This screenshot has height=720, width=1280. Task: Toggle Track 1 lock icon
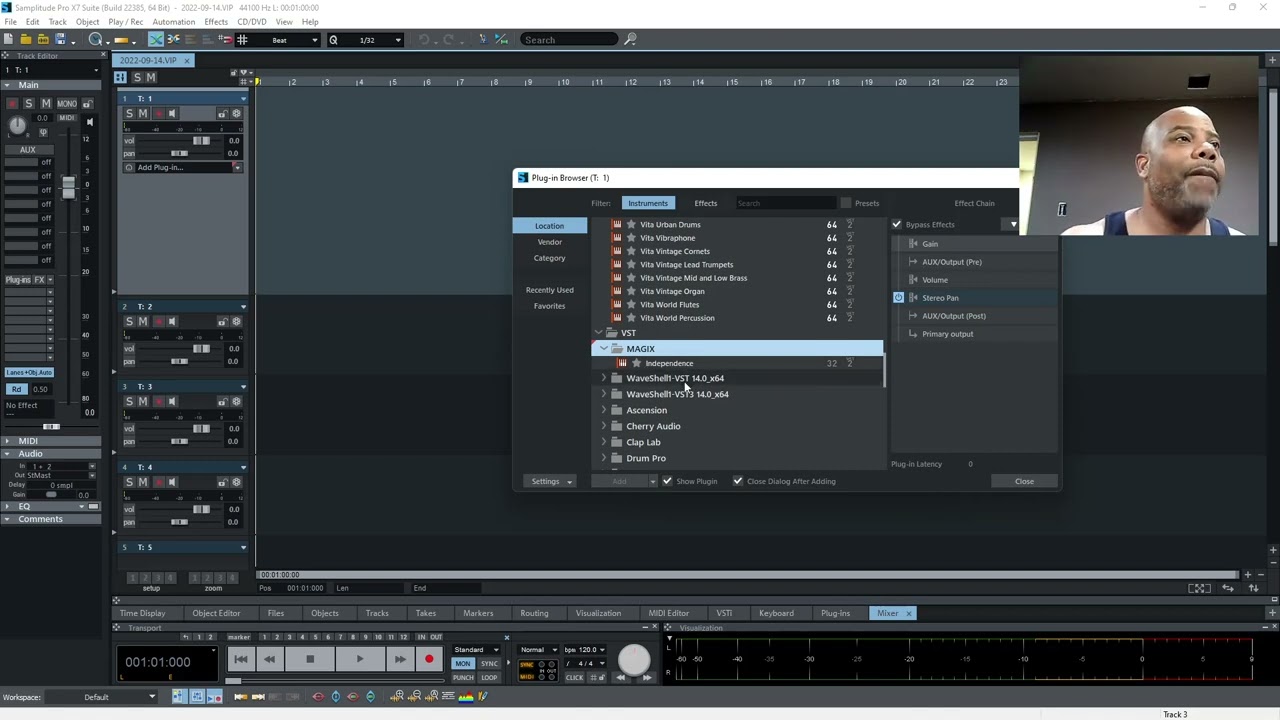(x=222, y=114)
